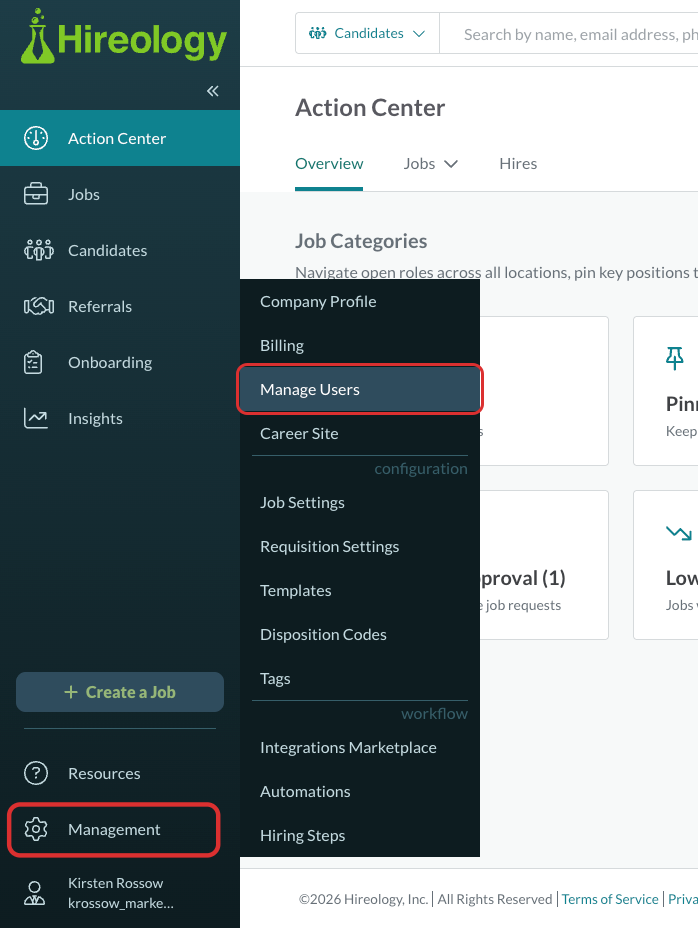The width and height of the screenshot is (698, 928).
Task: Focus the search by name field
Action: [x=569, y=34]
